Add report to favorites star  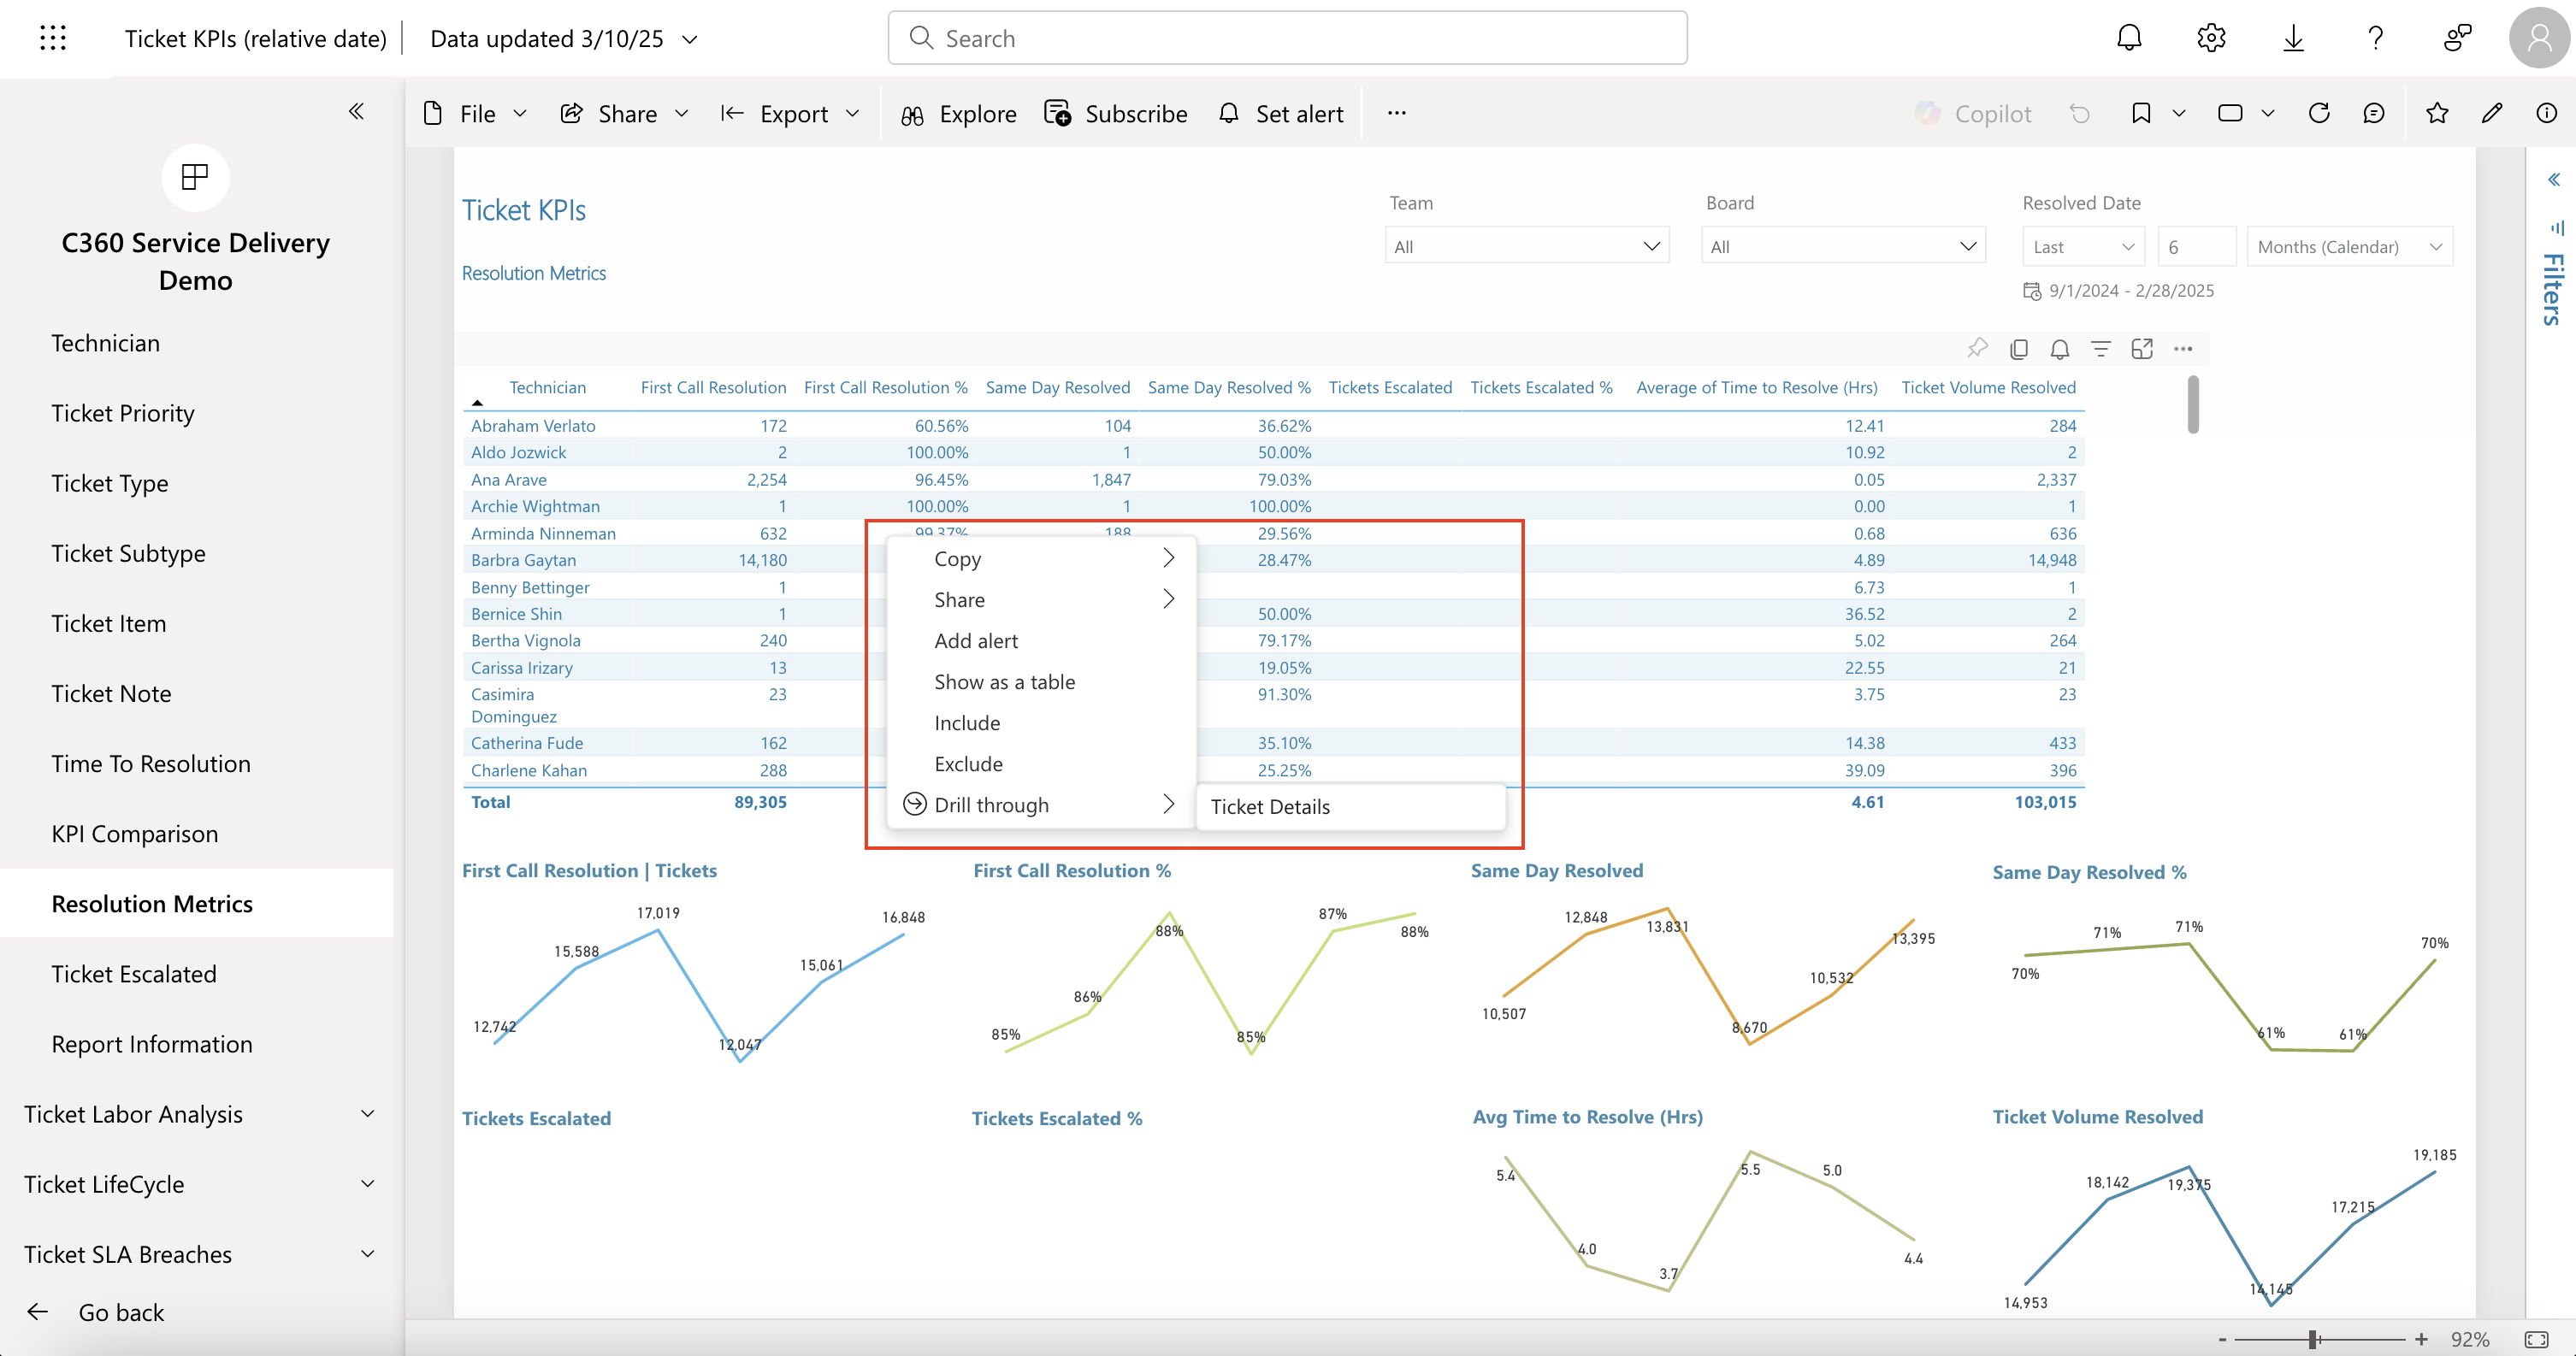point(2436,113)
